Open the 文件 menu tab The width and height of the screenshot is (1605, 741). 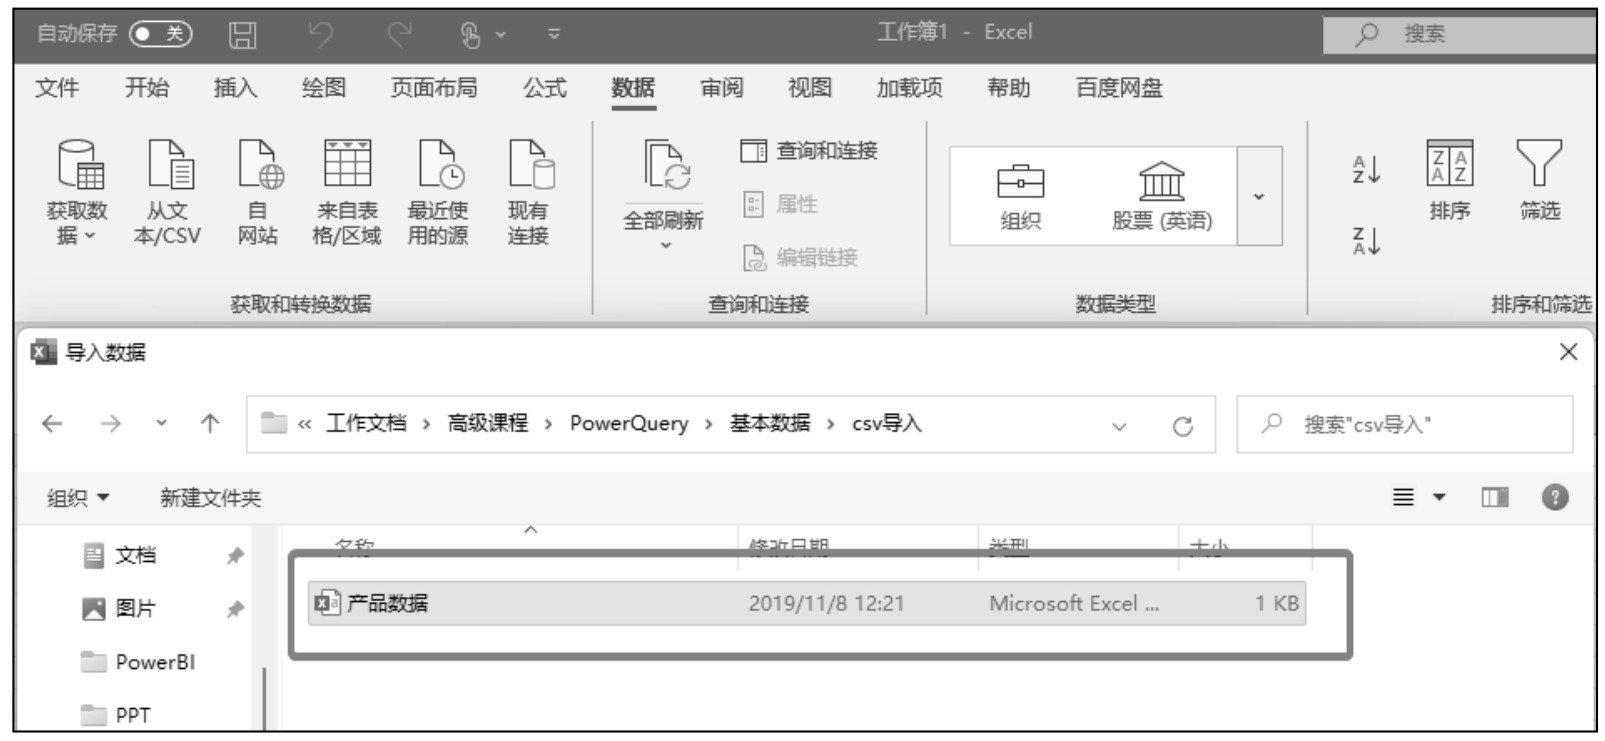tap(57, 88)
